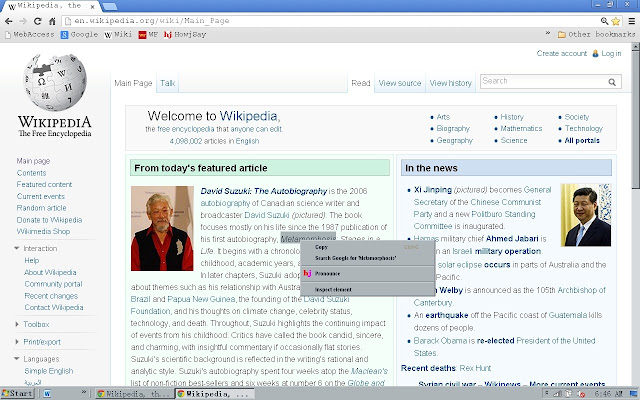Open the Chrome menu (three lines) icon
This screenshot has height=400, width=640.
point(631,21)
